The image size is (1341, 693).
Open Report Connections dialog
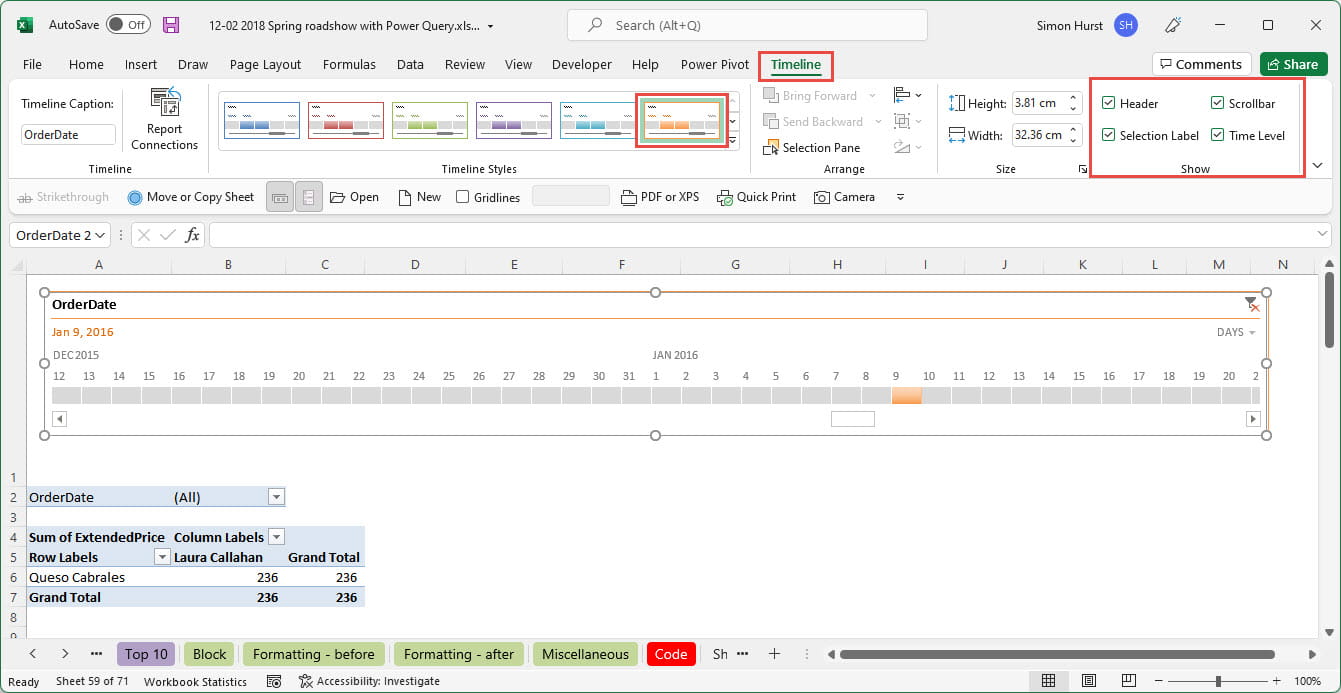pos(164,119)
